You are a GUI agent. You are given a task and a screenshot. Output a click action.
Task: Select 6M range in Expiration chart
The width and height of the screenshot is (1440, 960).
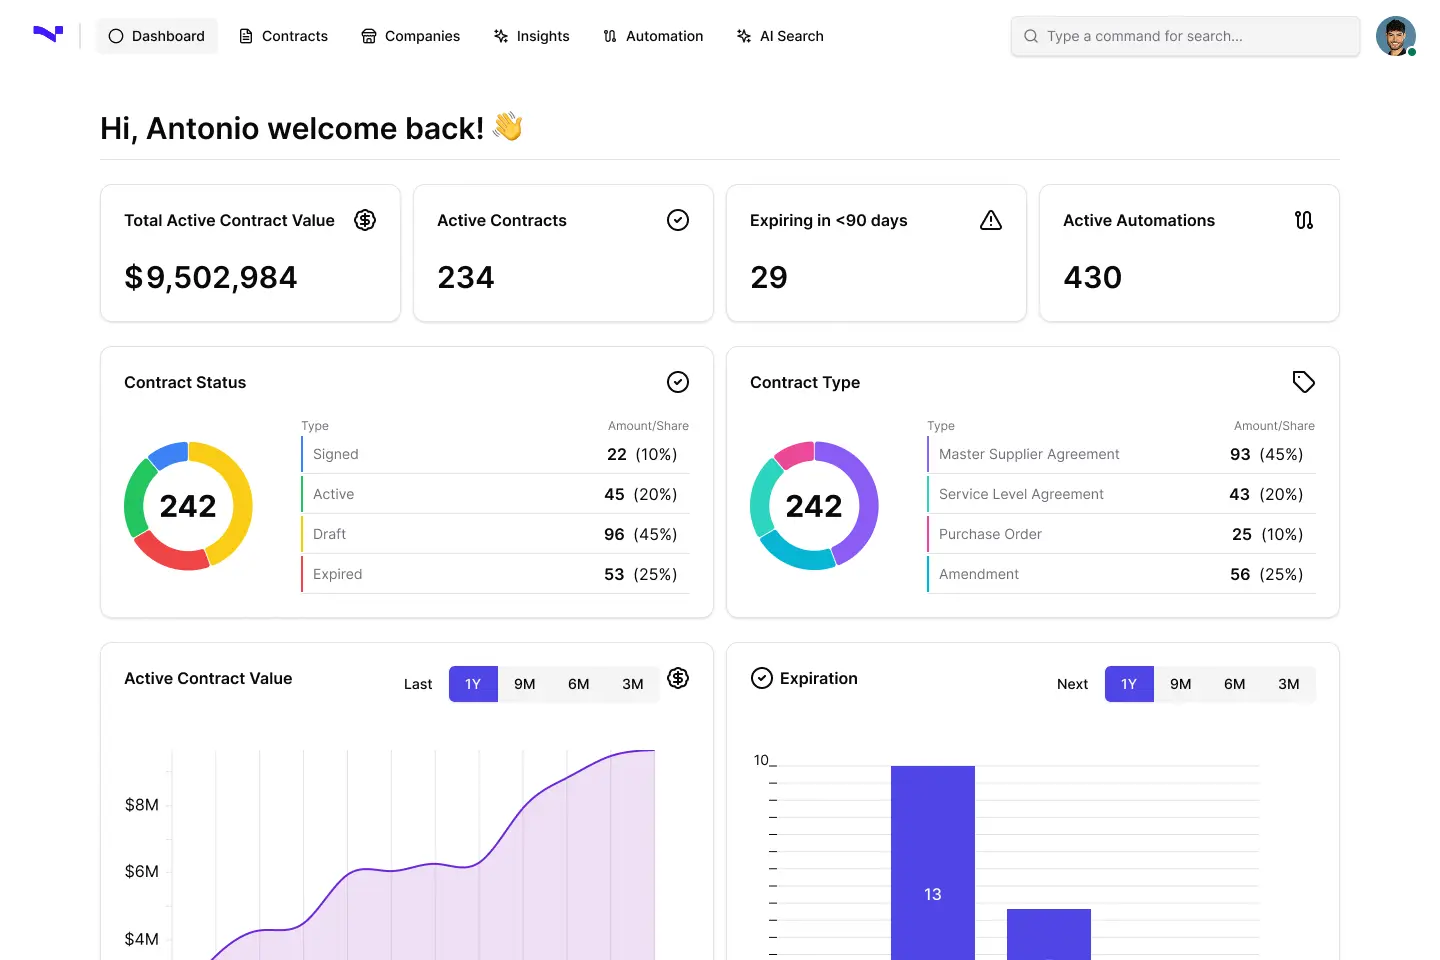coord(1235,684)
